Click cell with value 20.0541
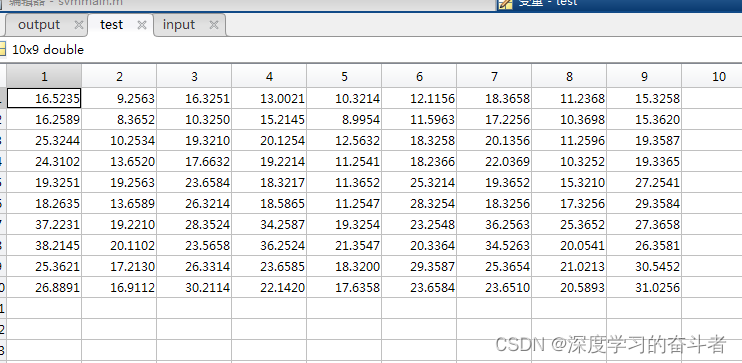742x363 pixels. click(569, 245)
